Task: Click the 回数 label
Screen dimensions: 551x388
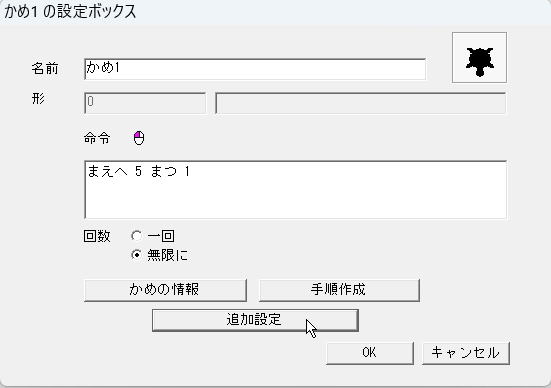Action: click(97, 236)
